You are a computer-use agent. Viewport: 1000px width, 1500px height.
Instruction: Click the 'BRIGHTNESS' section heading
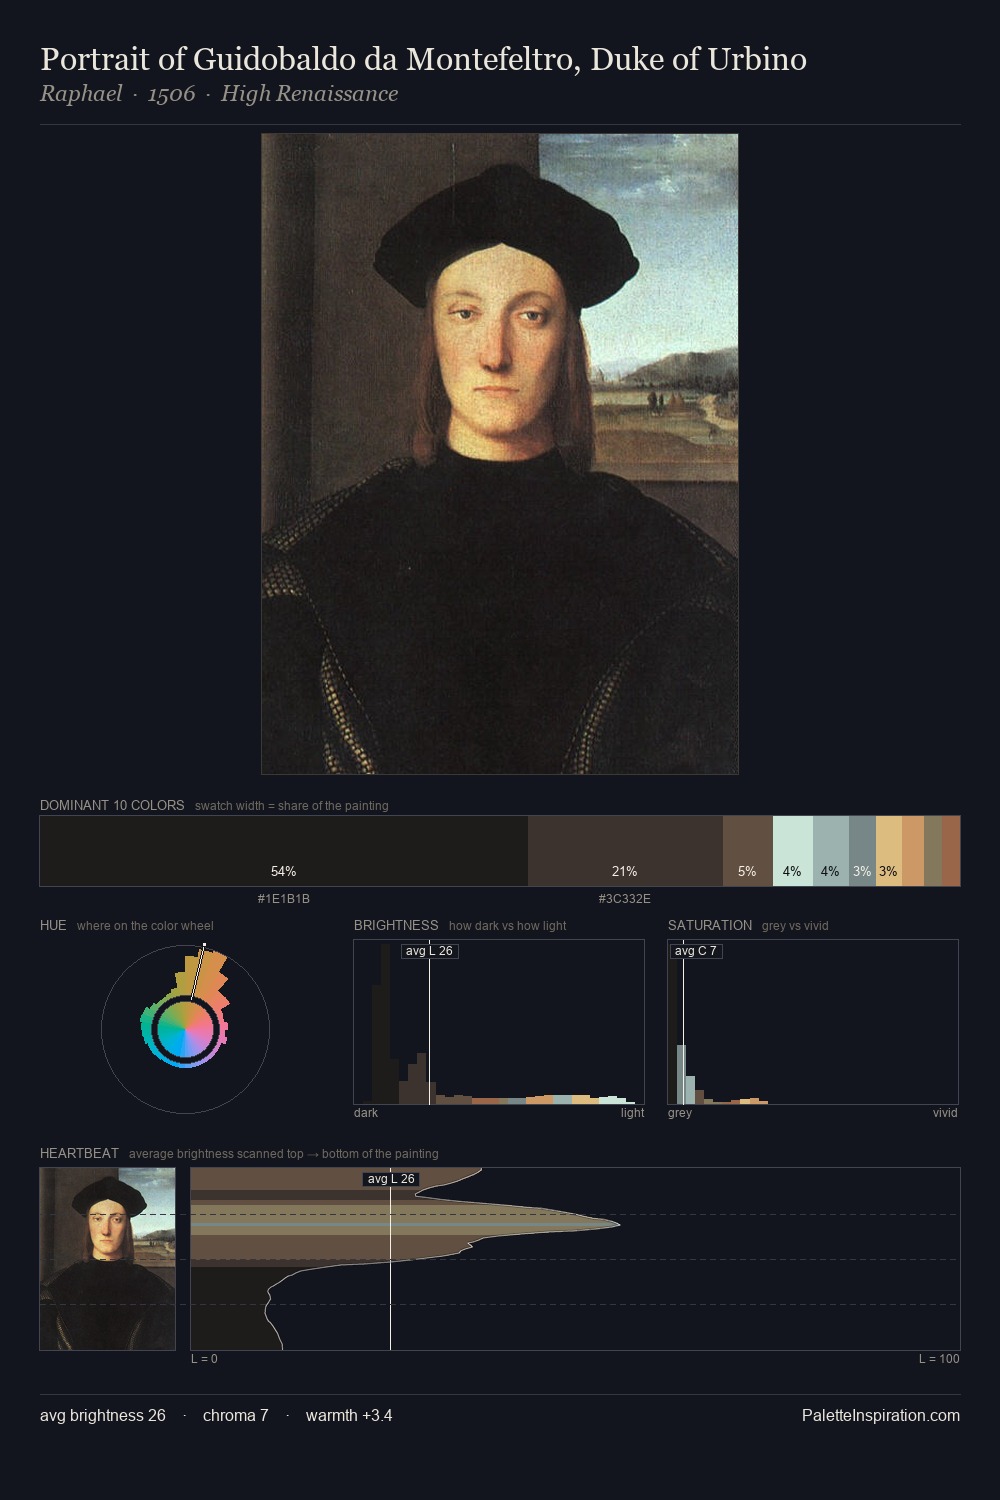[x=396, y=925]
